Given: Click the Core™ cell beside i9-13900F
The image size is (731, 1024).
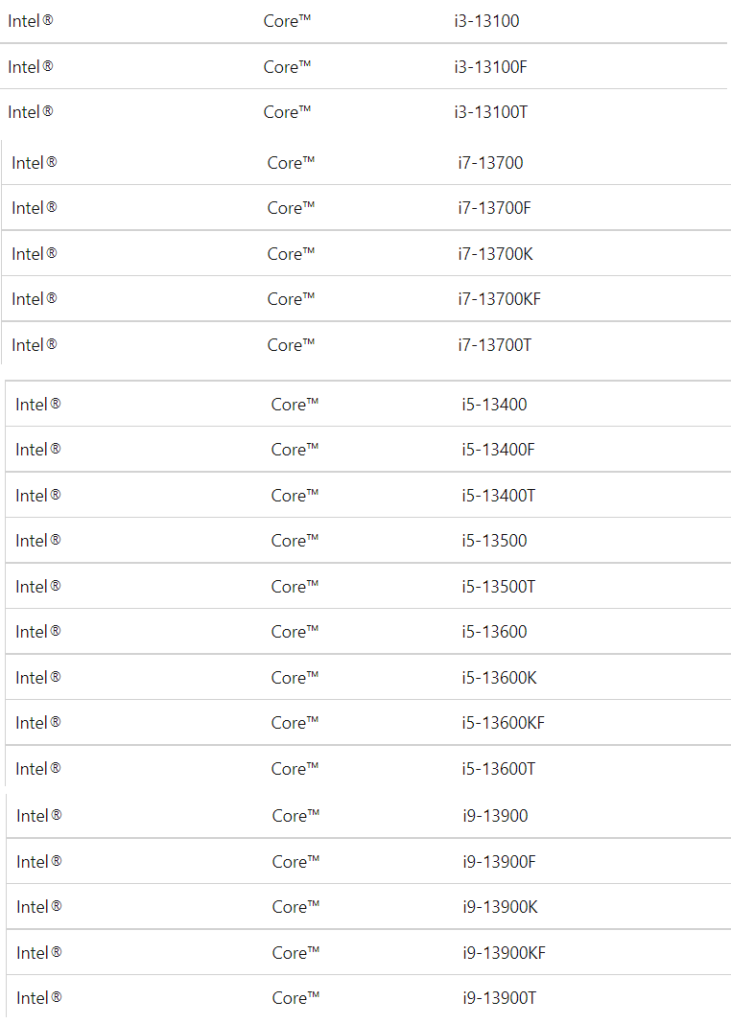Looking at the screenshot, I should pyautogui.click(x=296, y=862).
